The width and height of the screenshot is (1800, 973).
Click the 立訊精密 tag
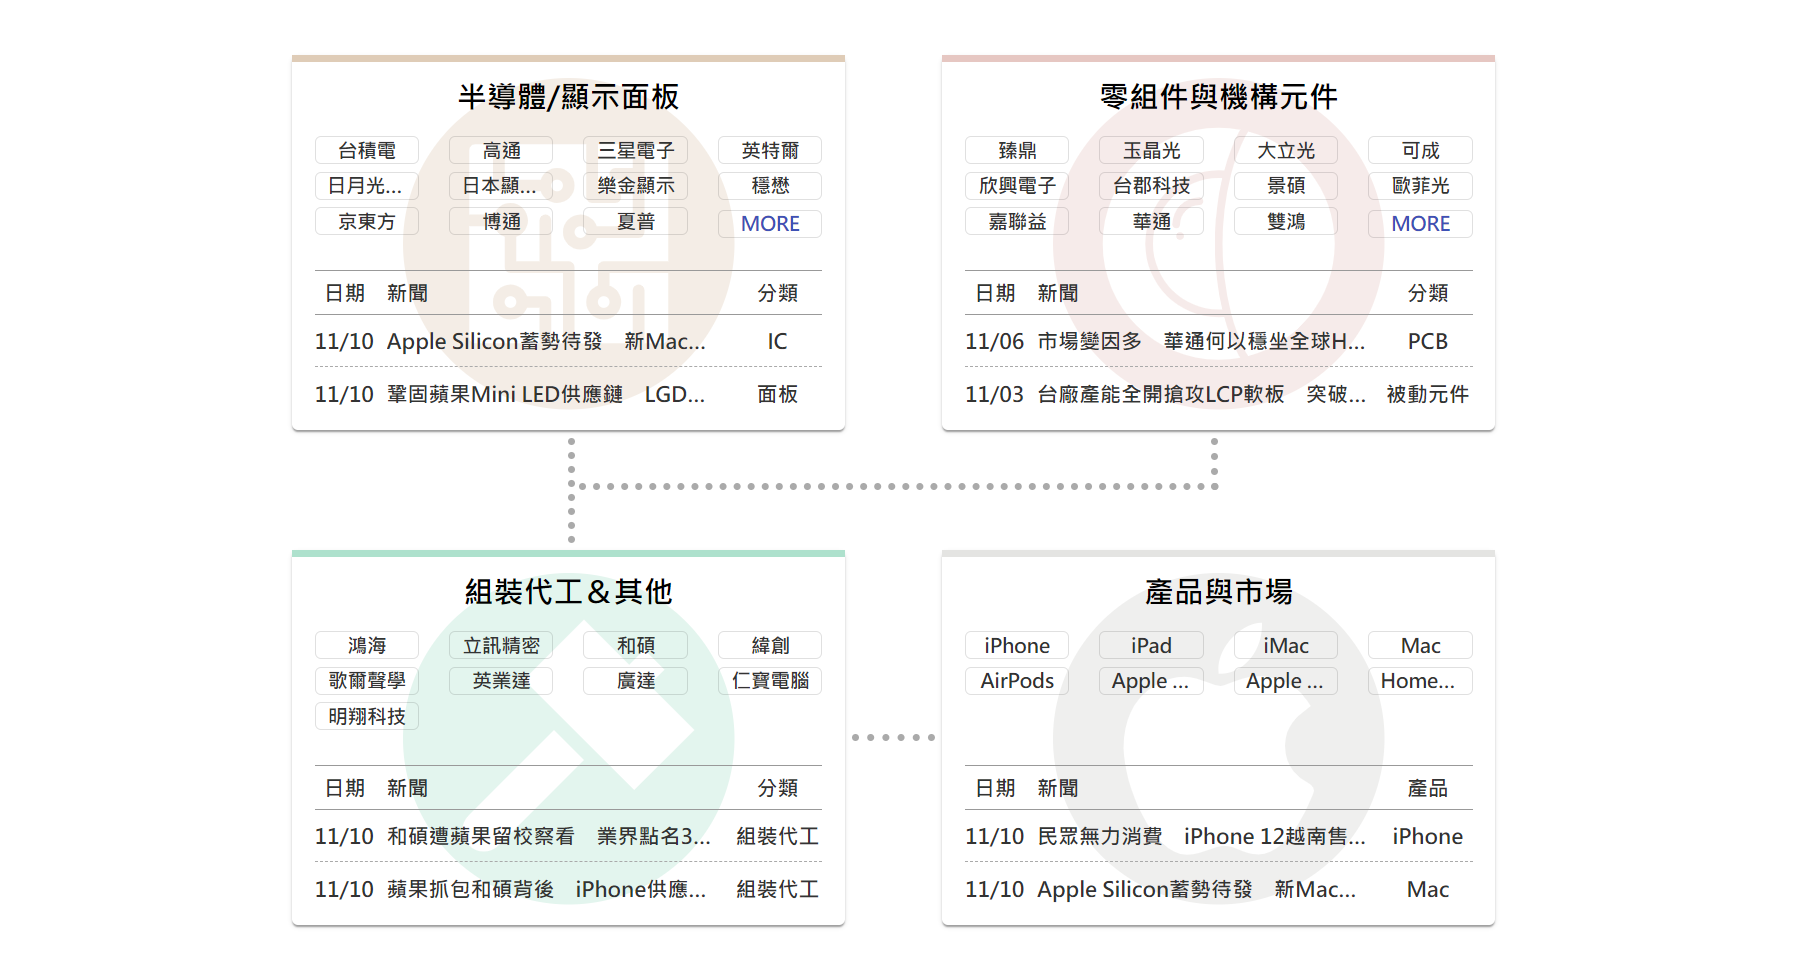(x=501, y=646)
